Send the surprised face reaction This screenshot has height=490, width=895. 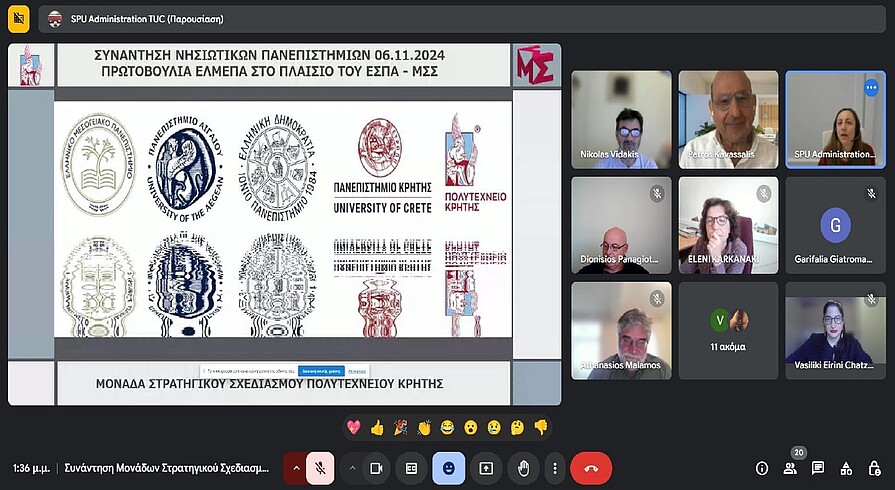(x=471, y=427)
